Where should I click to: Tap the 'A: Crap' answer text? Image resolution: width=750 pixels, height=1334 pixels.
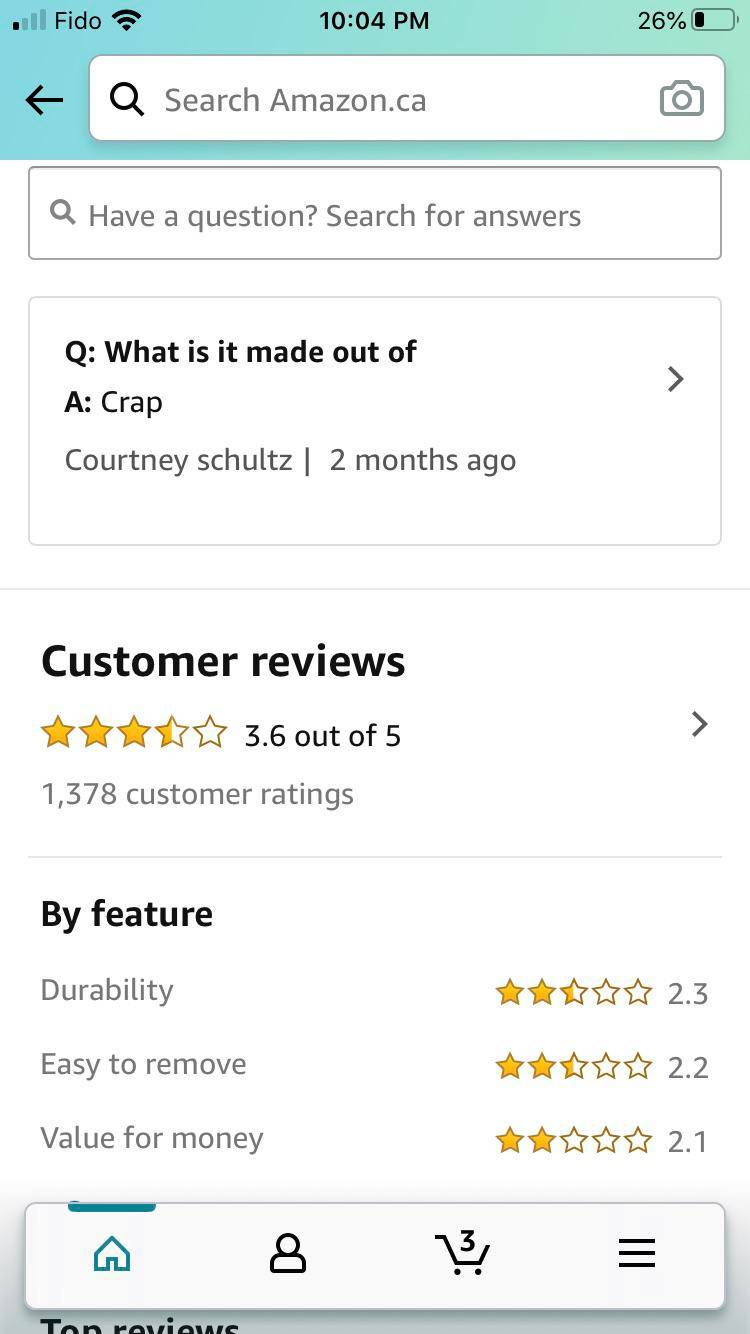113,402
